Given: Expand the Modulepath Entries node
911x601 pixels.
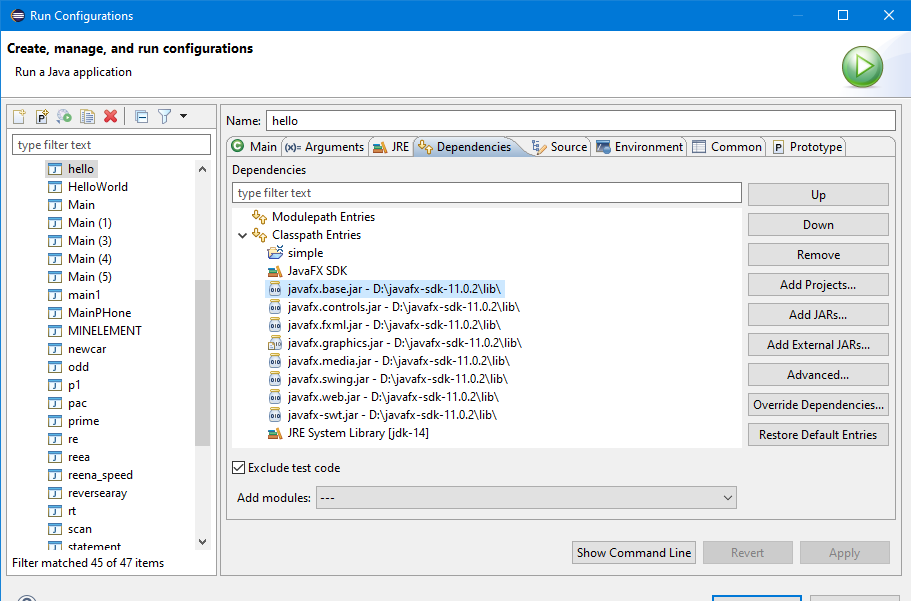Looking at the screenshot, I should 244,216.
